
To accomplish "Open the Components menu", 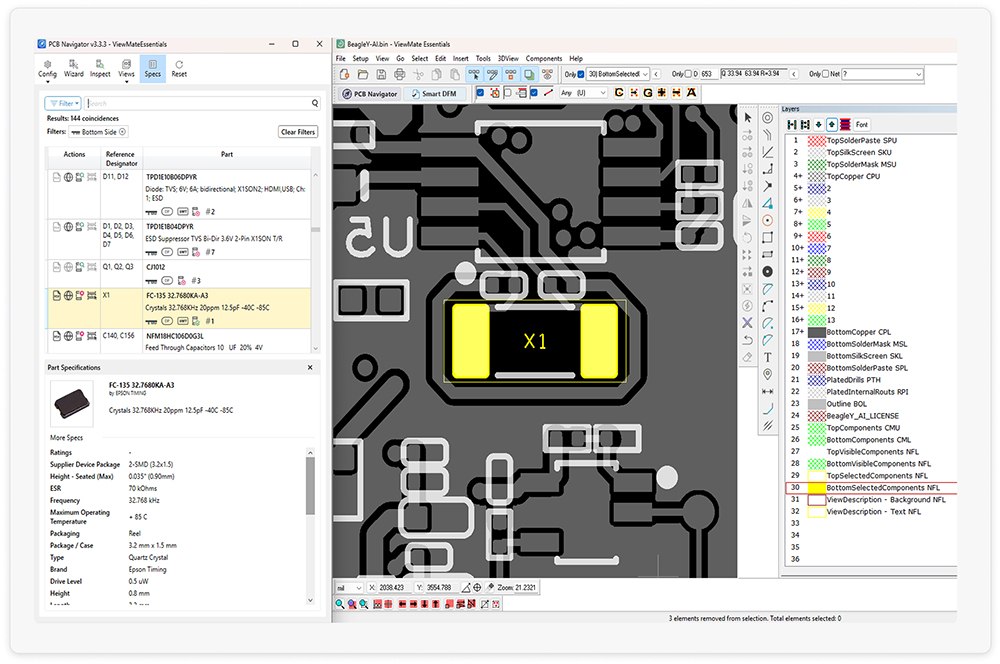I will click(x=544, y=59).
